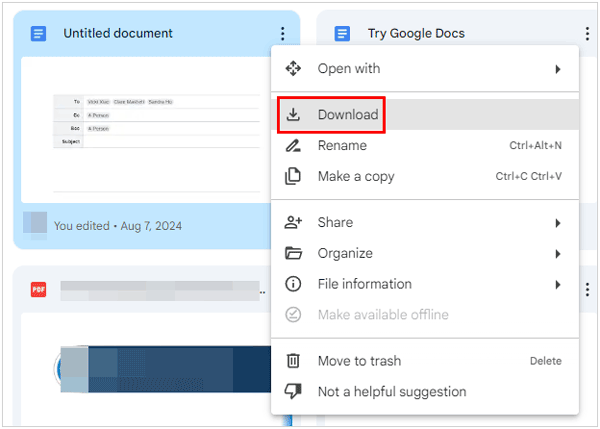Screen dimensions: 600x429
Task: Open the Untitled document preview thumbnail
Action: pyautogui.click(x=146, y=130)
